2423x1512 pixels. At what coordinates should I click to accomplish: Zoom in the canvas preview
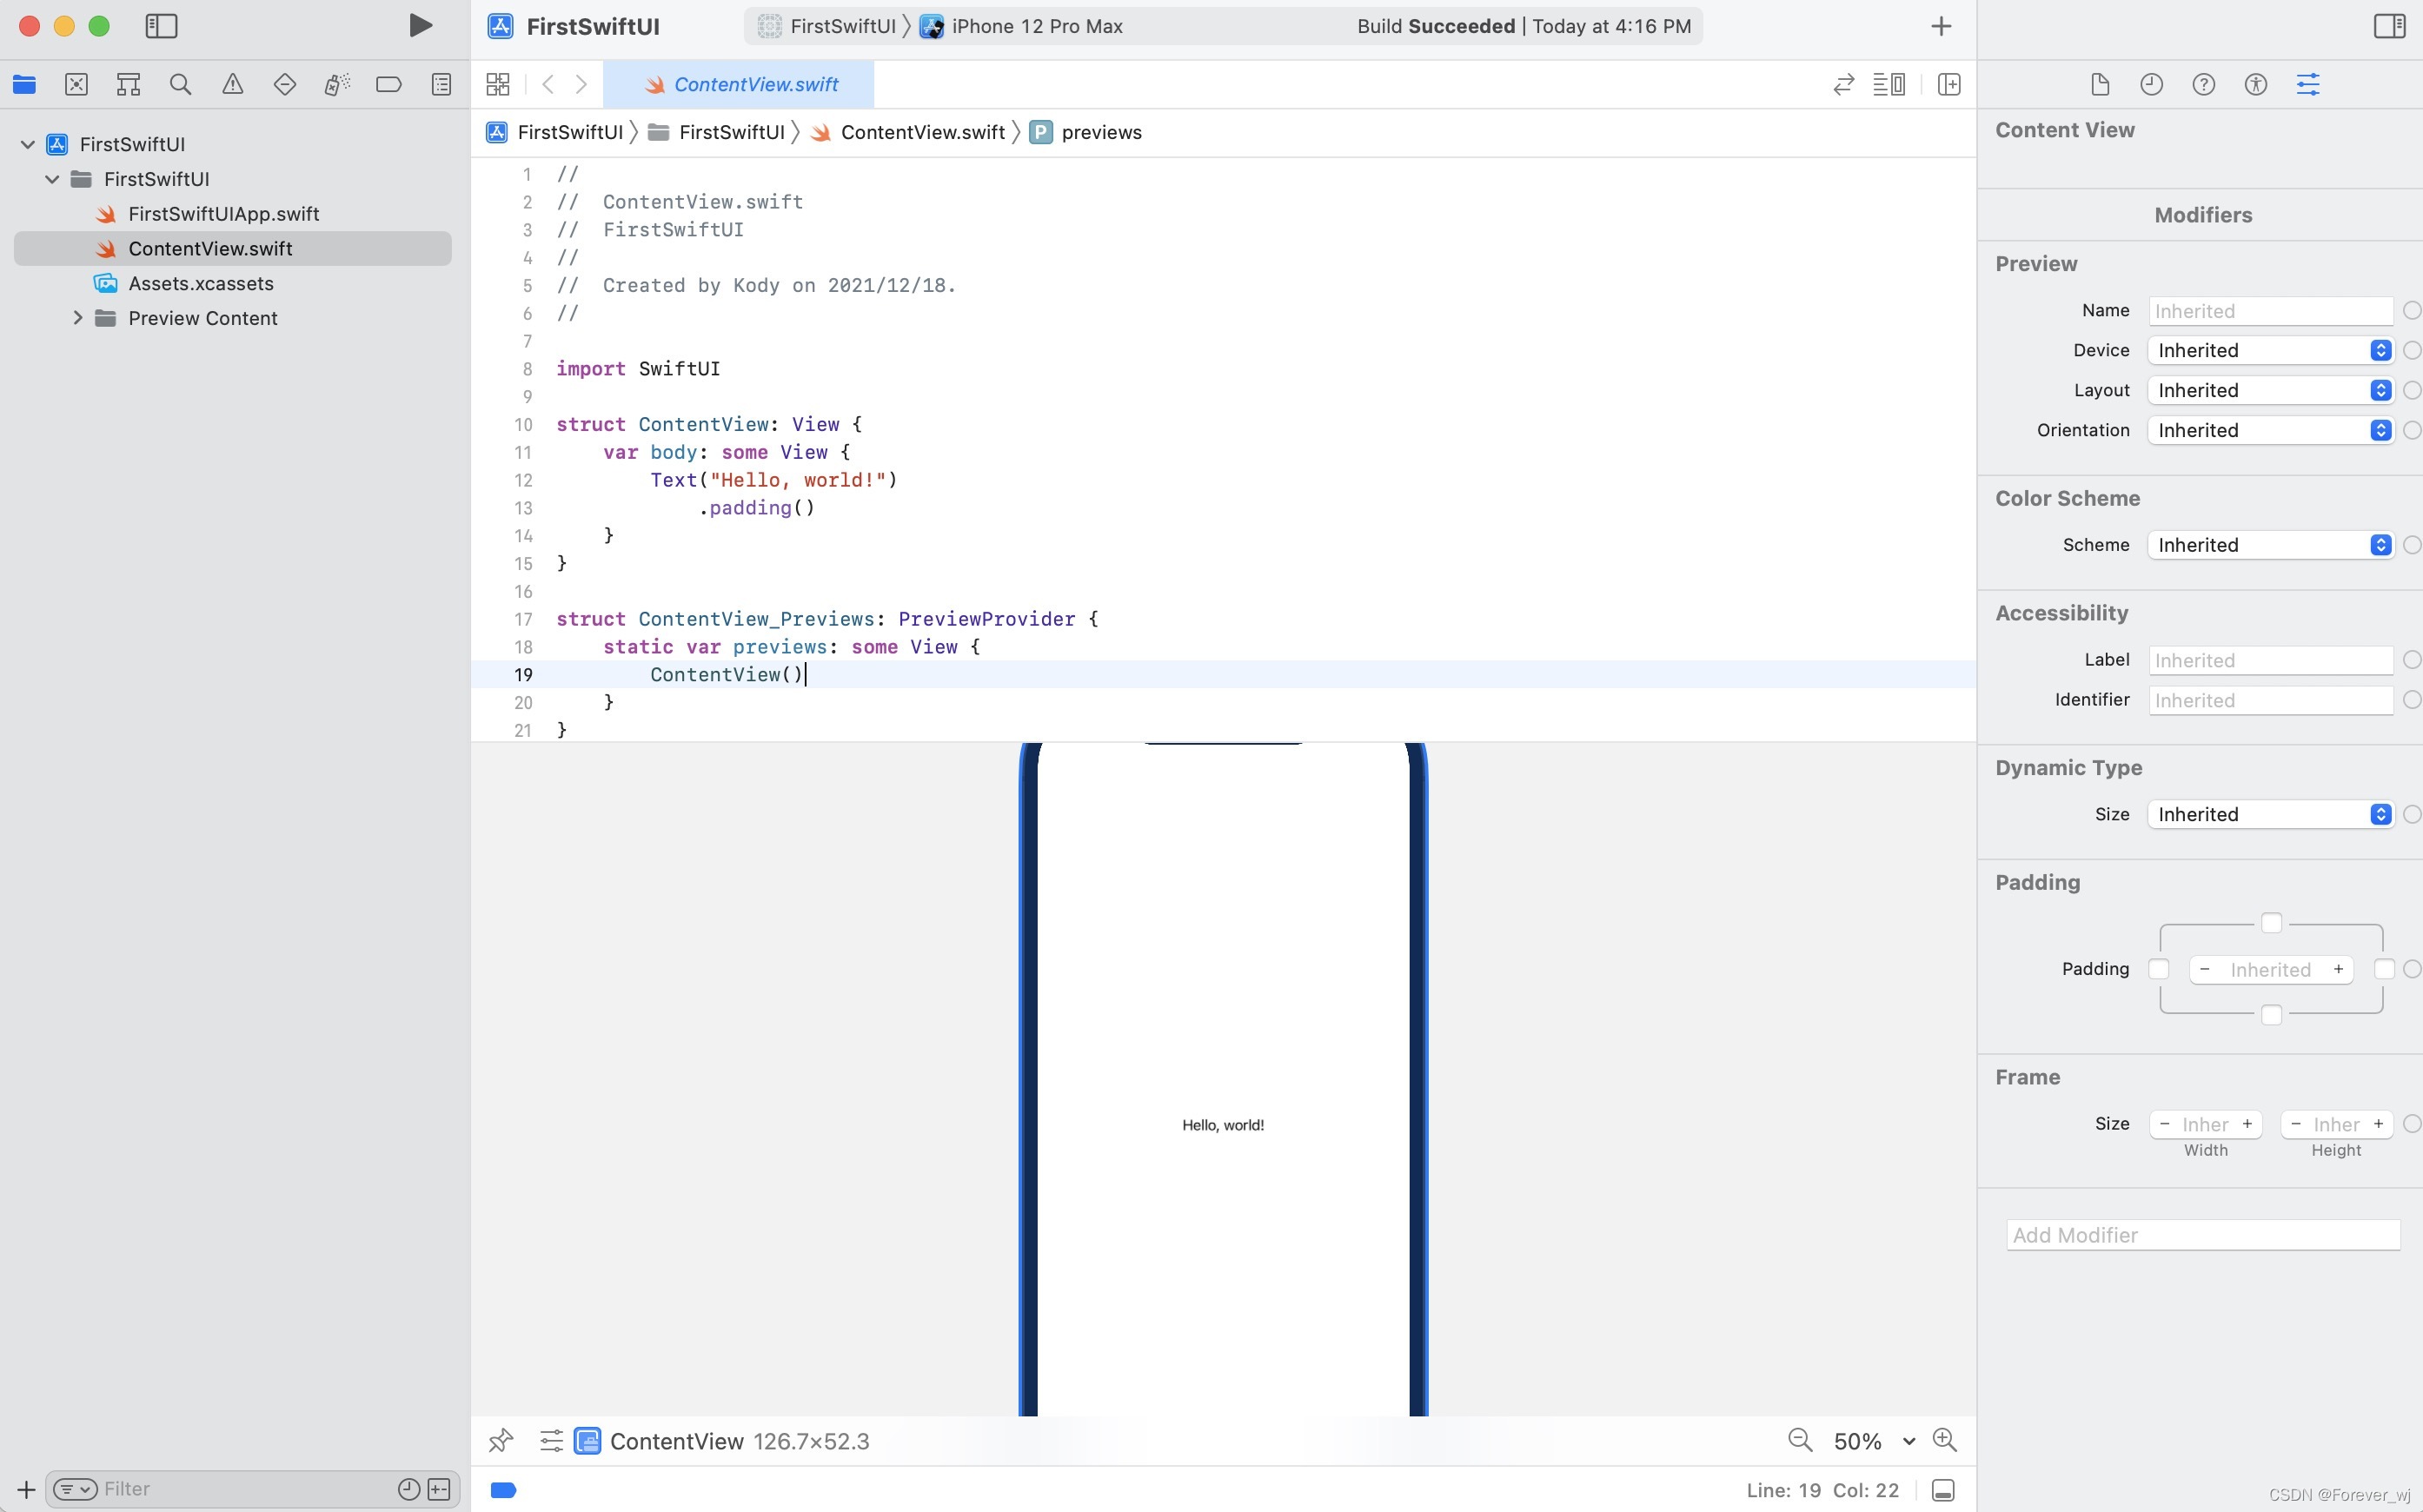1945,1440
